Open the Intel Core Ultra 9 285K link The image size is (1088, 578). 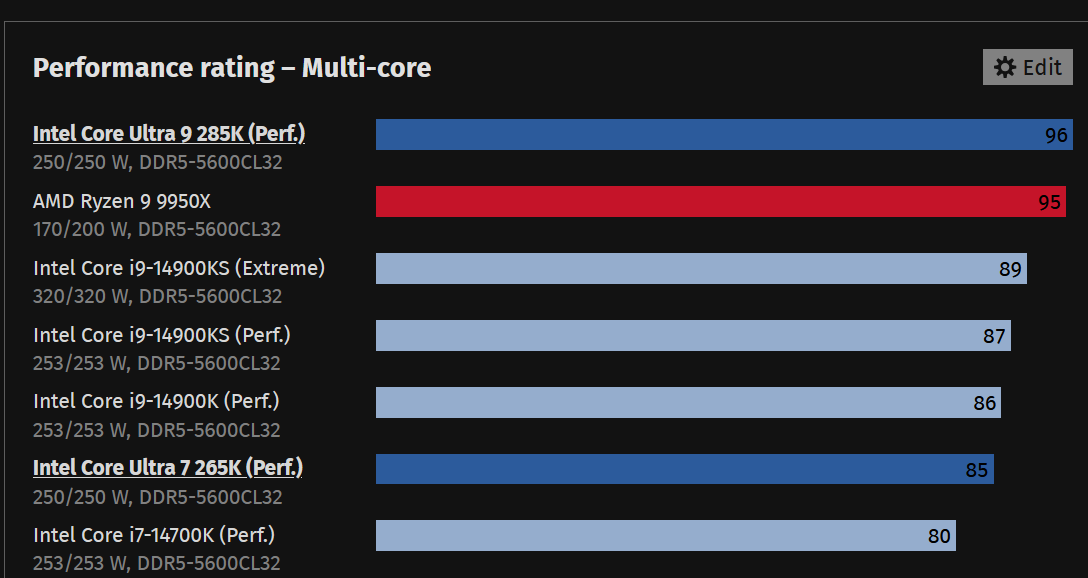[168, 133]
